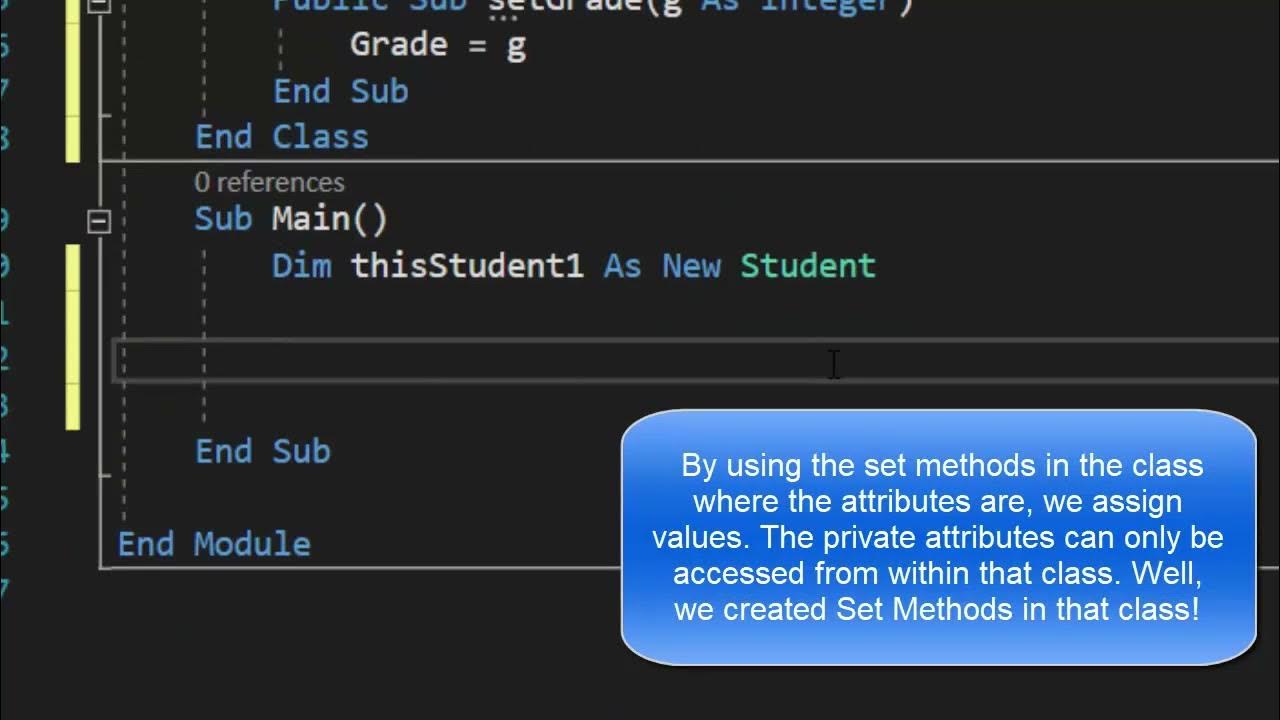Click the highlighted empty current line
The width and height of the screenshot is (1280, 720).
click(500, 360)
